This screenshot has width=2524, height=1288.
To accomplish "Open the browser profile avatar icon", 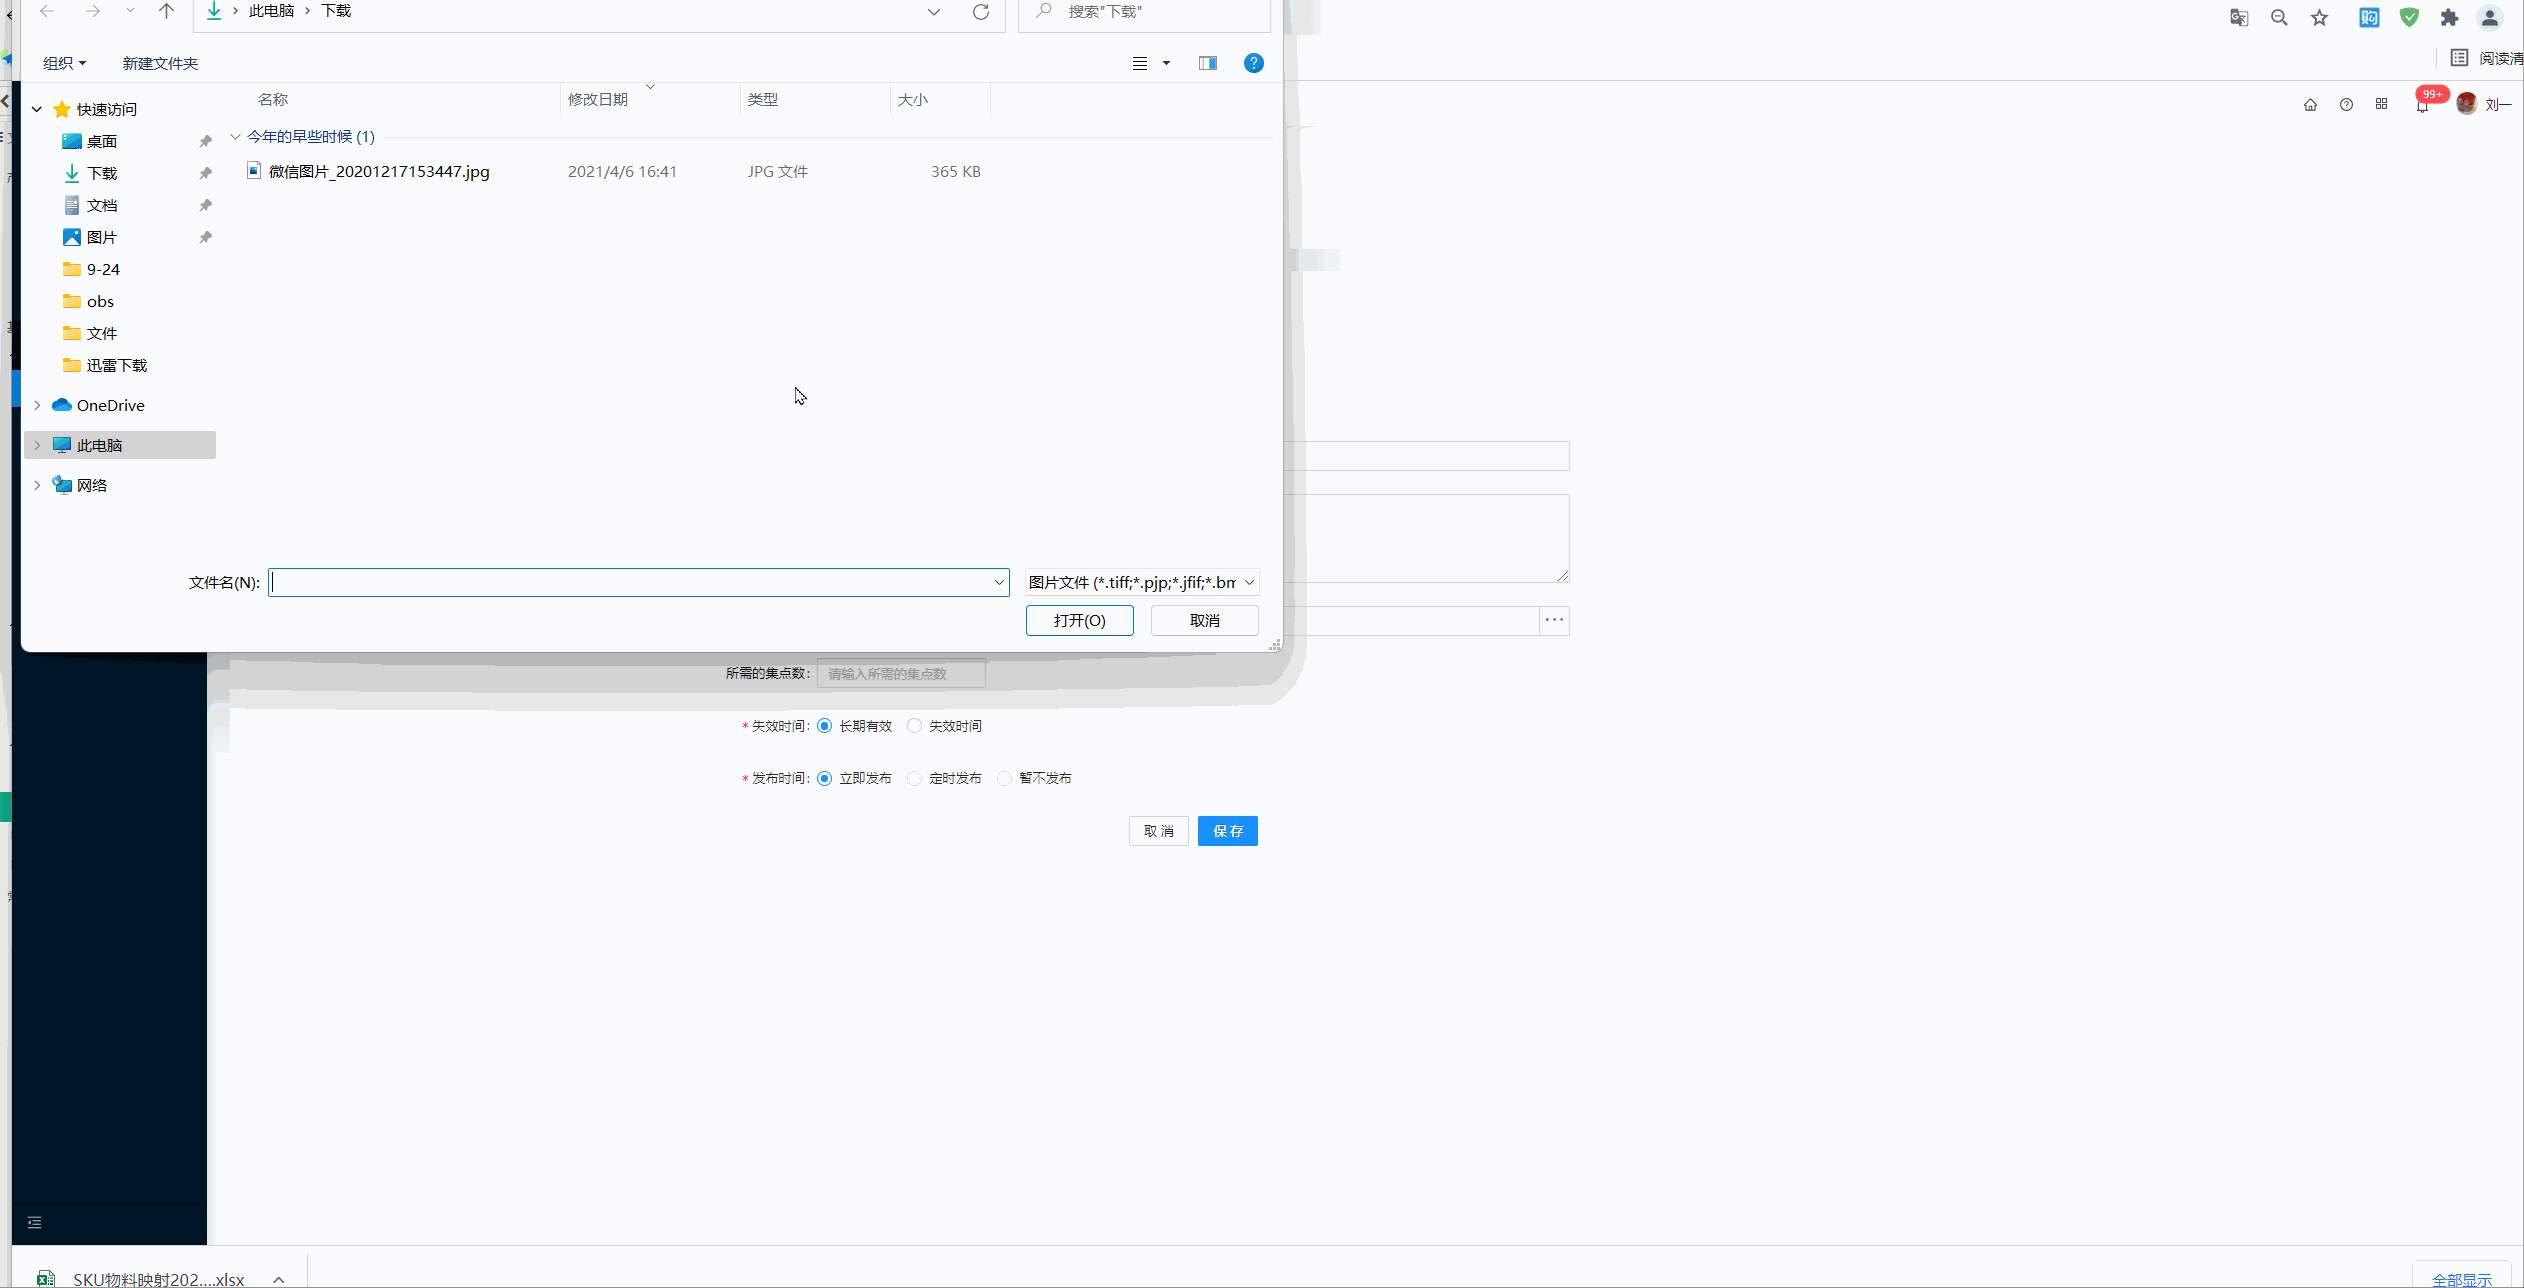I will click(x=2490, y=17).
